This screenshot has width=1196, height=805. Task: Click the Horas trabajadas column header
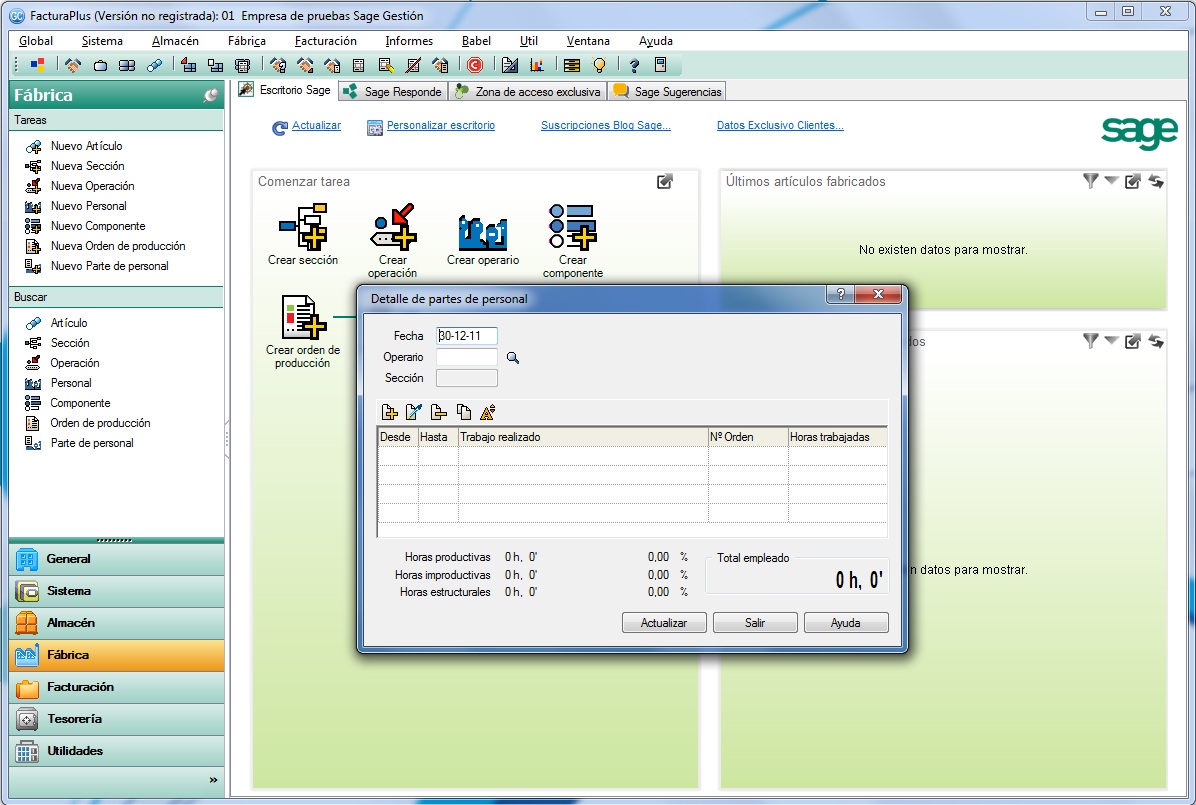tap(838, 437)
